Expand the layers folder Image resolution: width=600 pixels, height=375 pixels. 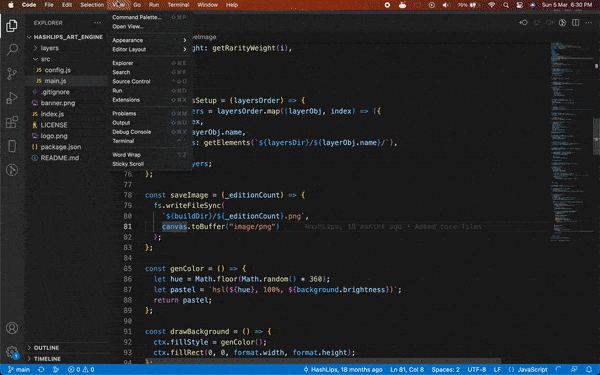[49, 48]
